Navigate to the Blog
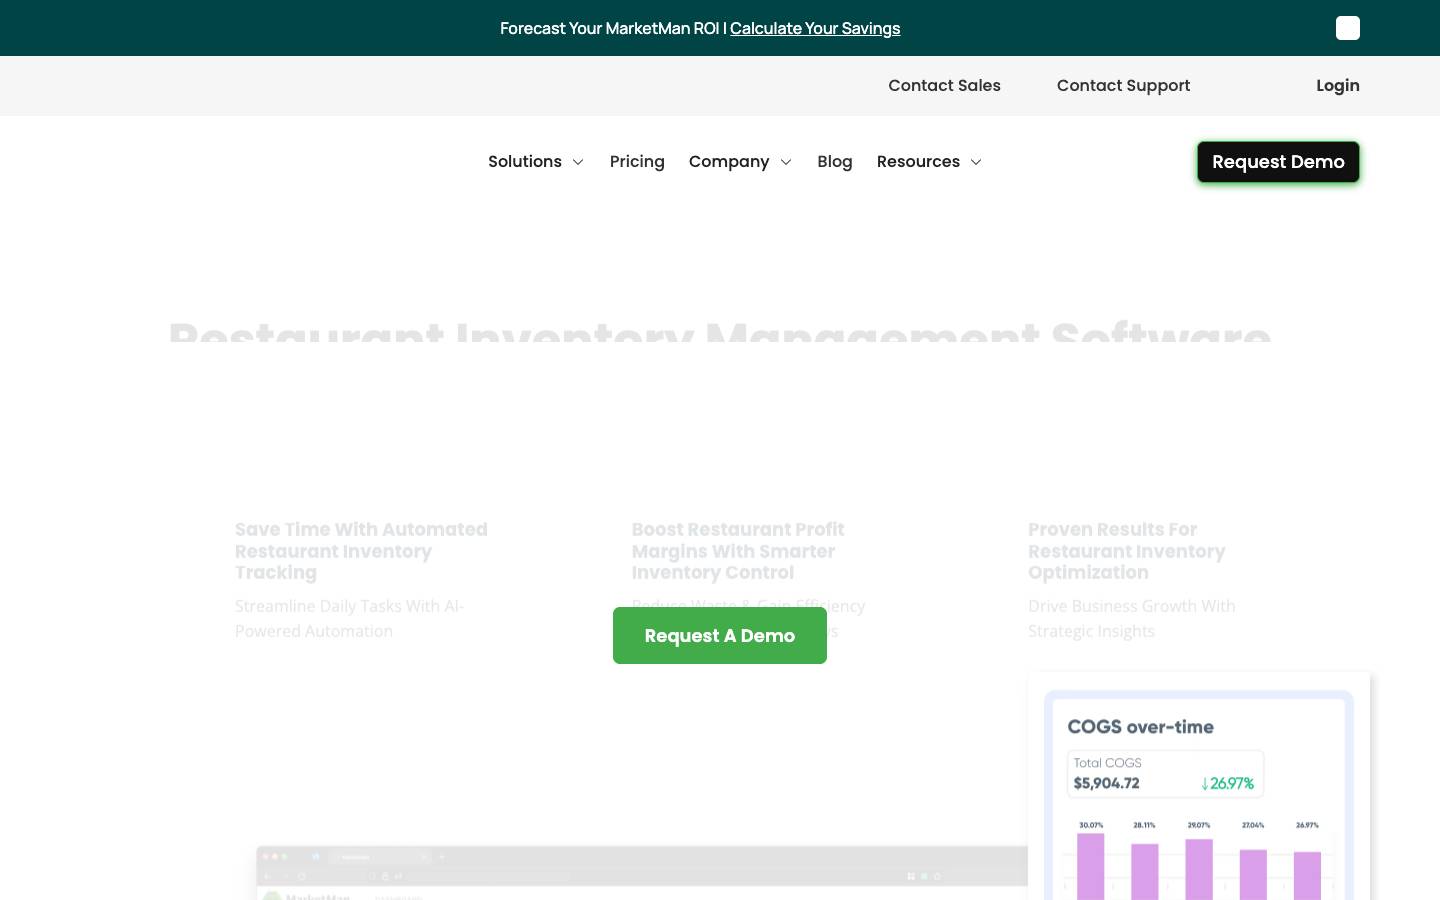Image resolution: width=1440 pixels, height=900 pixels. tap(835, 162)
